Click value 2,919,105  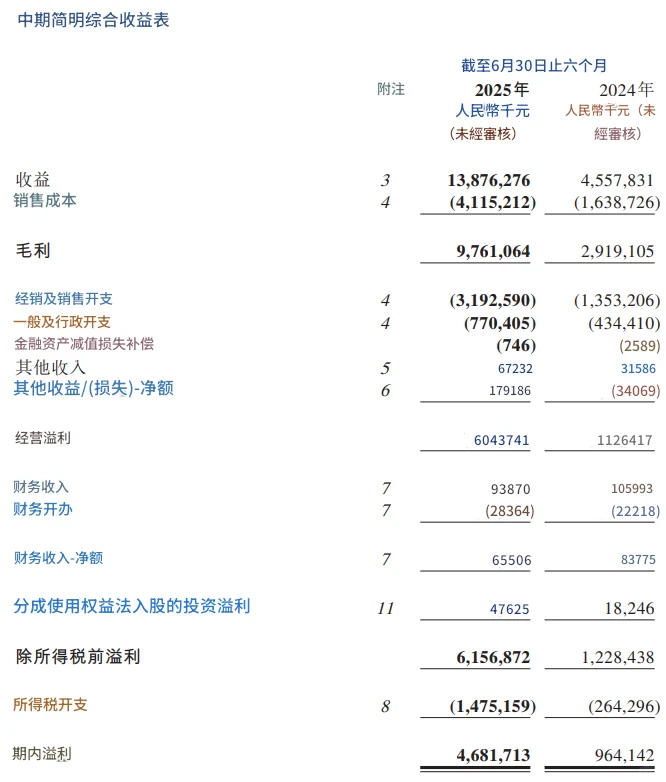click(618, 251)
